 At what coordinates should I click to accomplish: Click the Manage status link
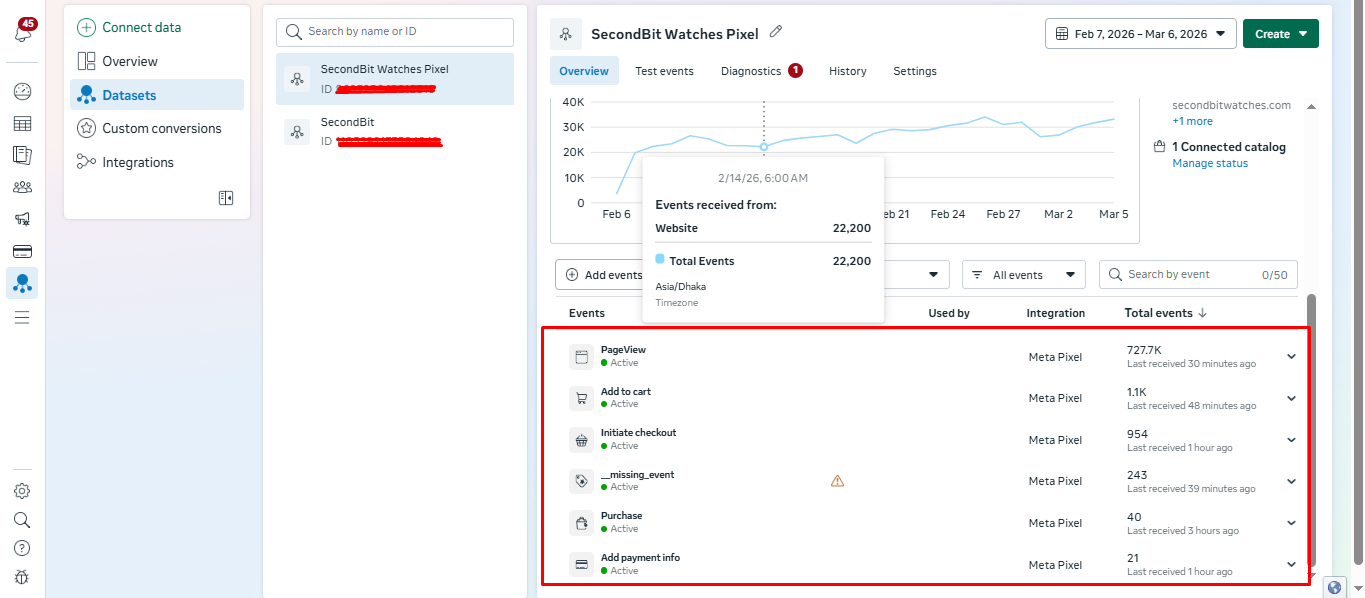[x=1210, y=163]
